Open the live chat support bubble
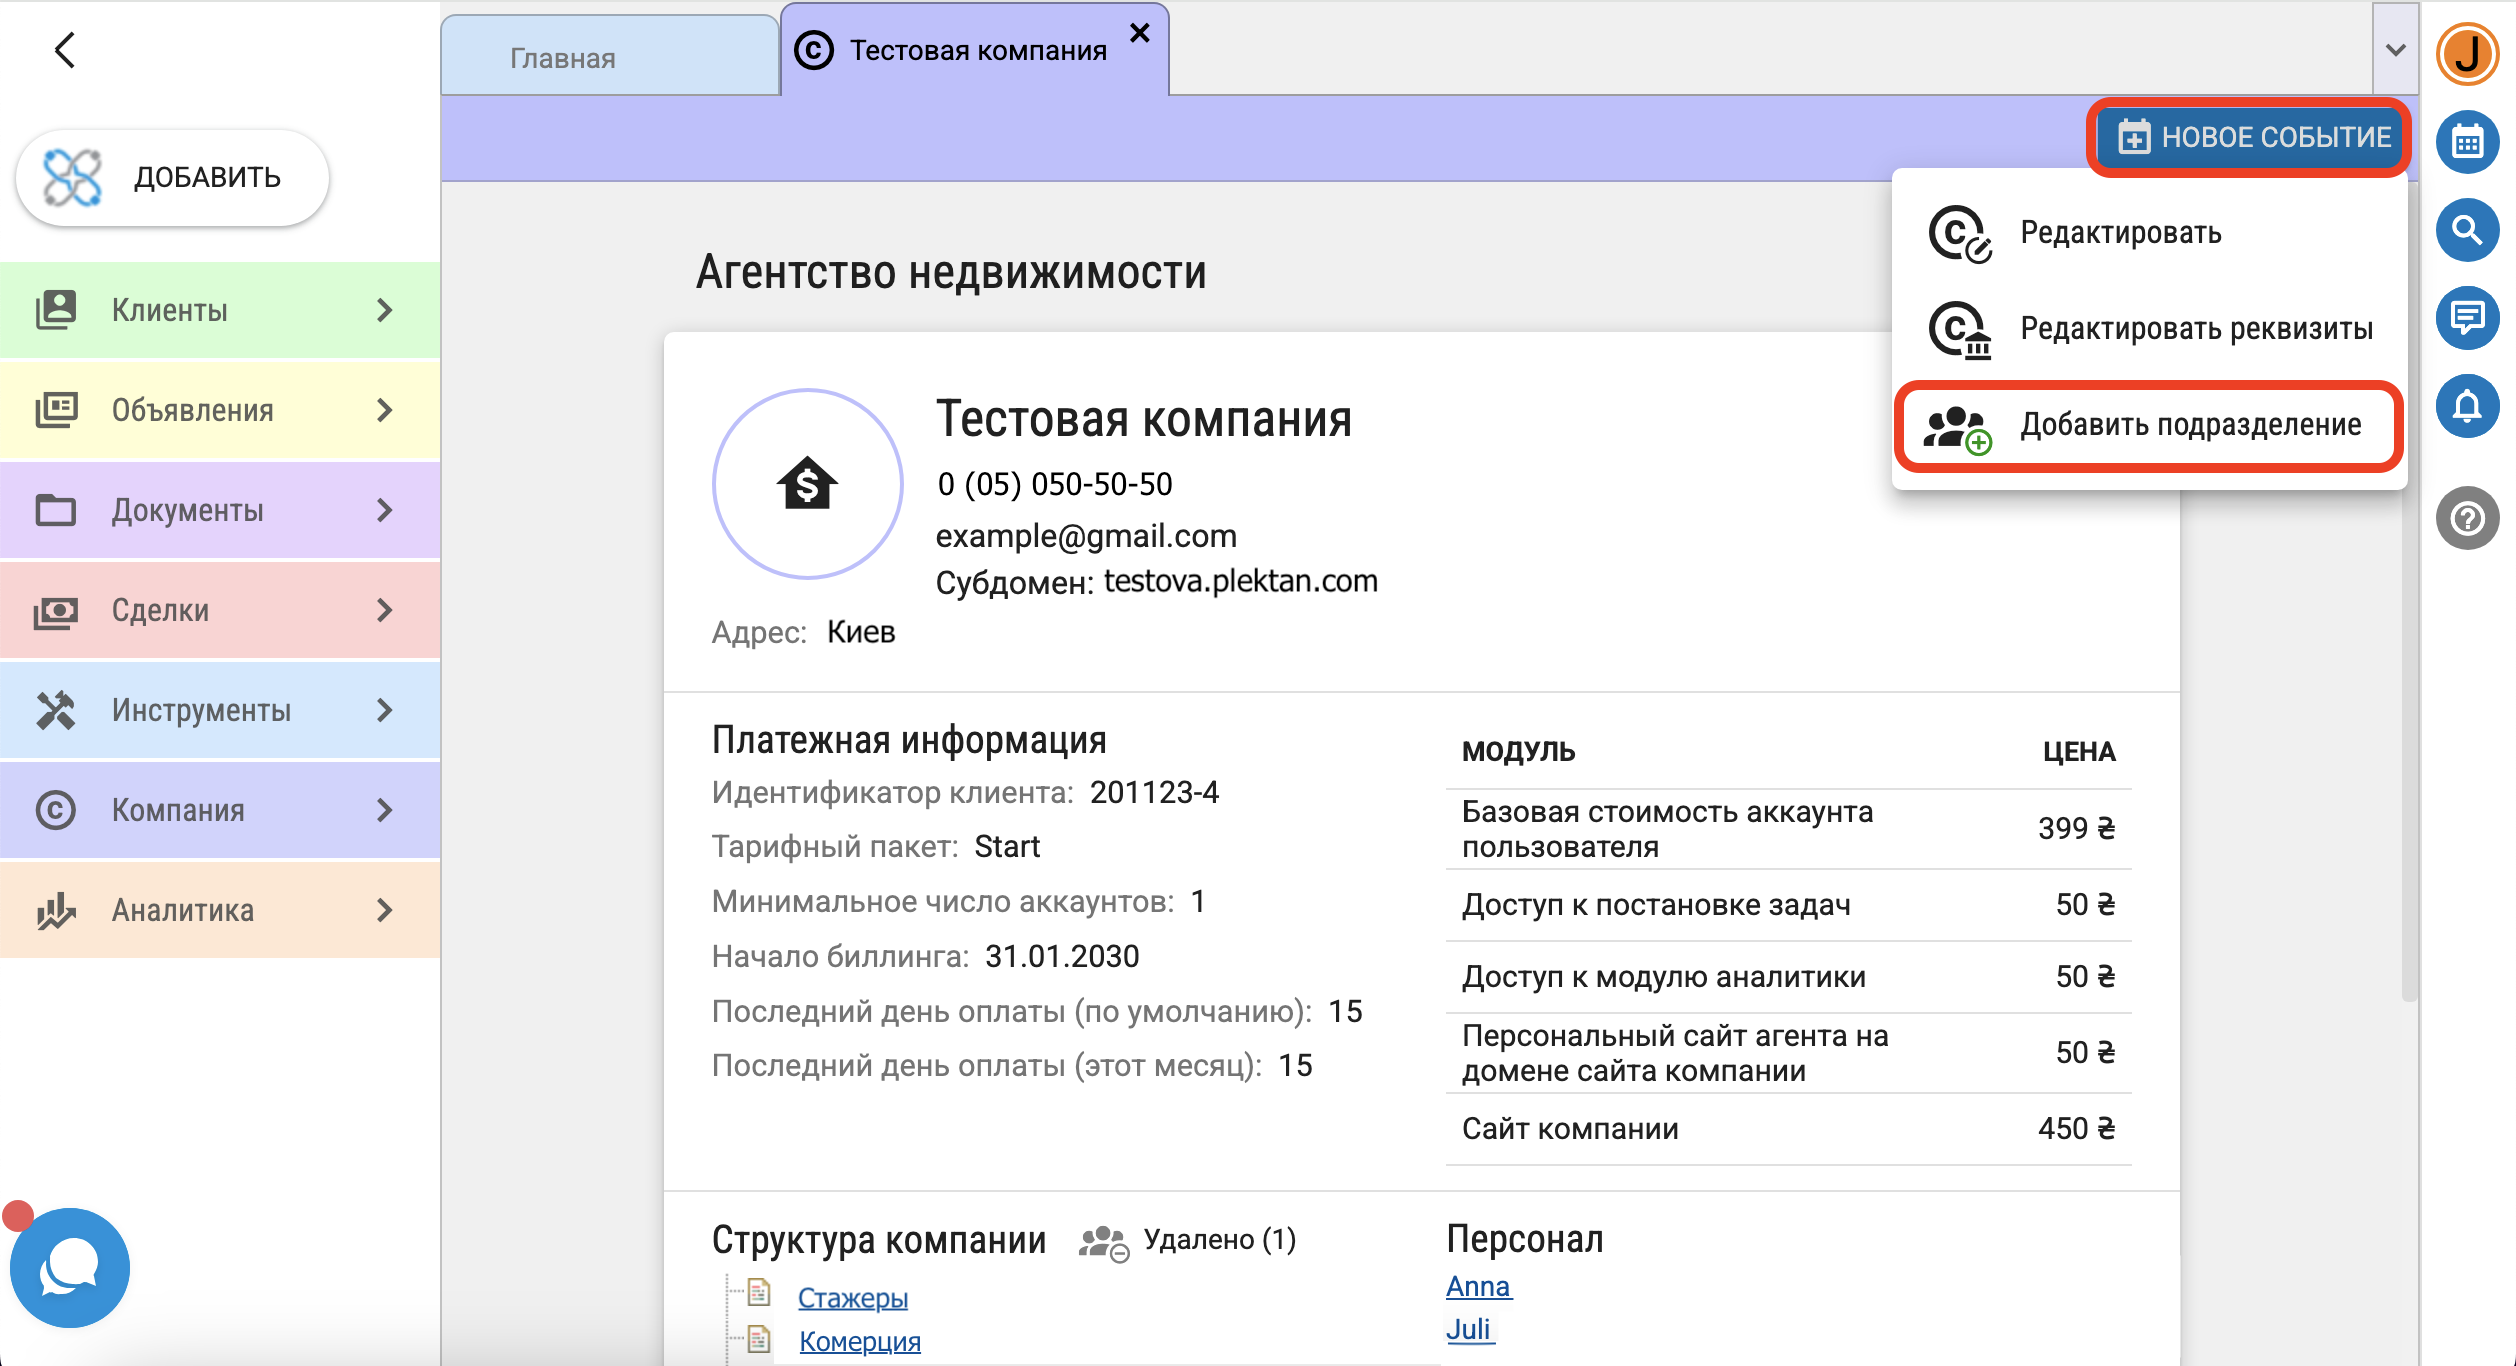This screenshot has height=1366, width=2516. (x=70, y=1268)
